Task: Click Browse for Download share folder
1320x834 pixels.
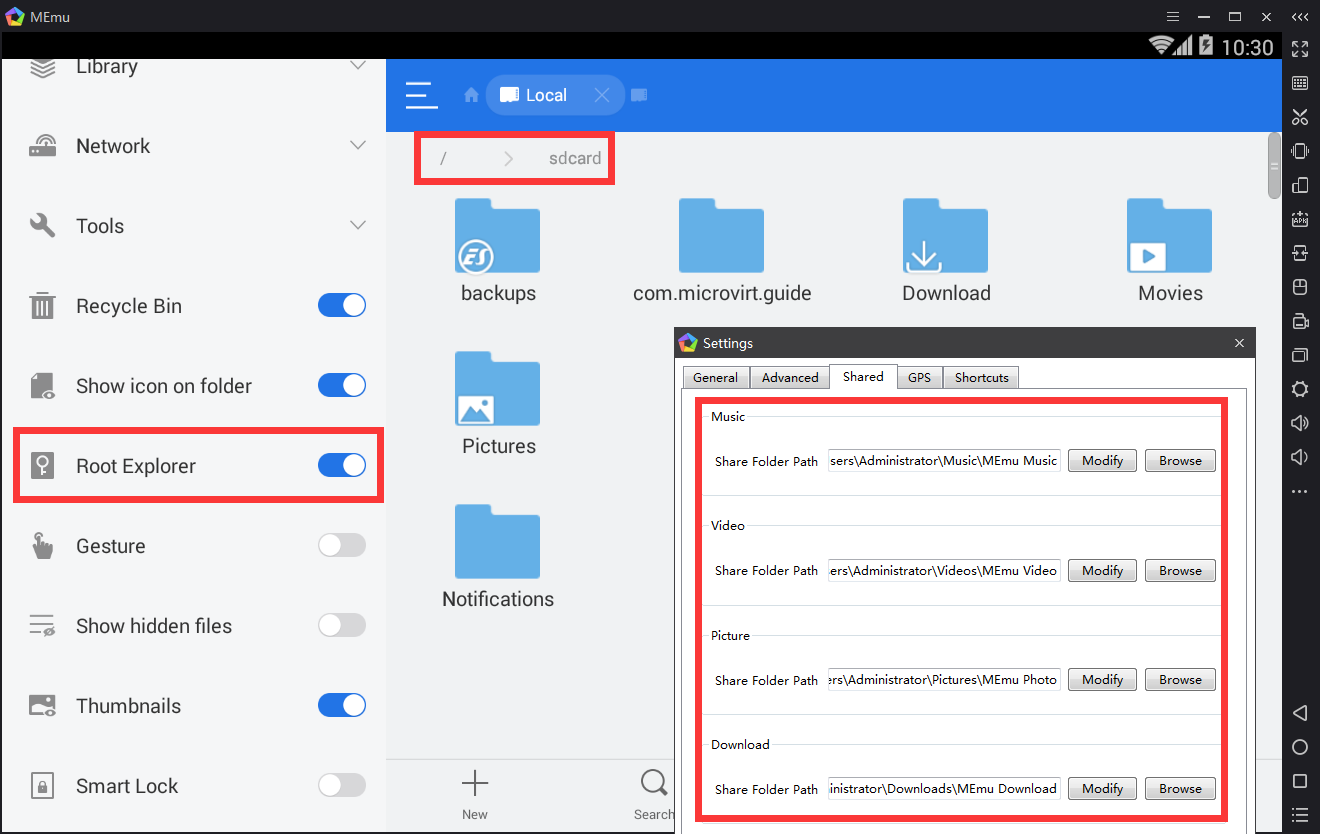Action: [1180, 789]
